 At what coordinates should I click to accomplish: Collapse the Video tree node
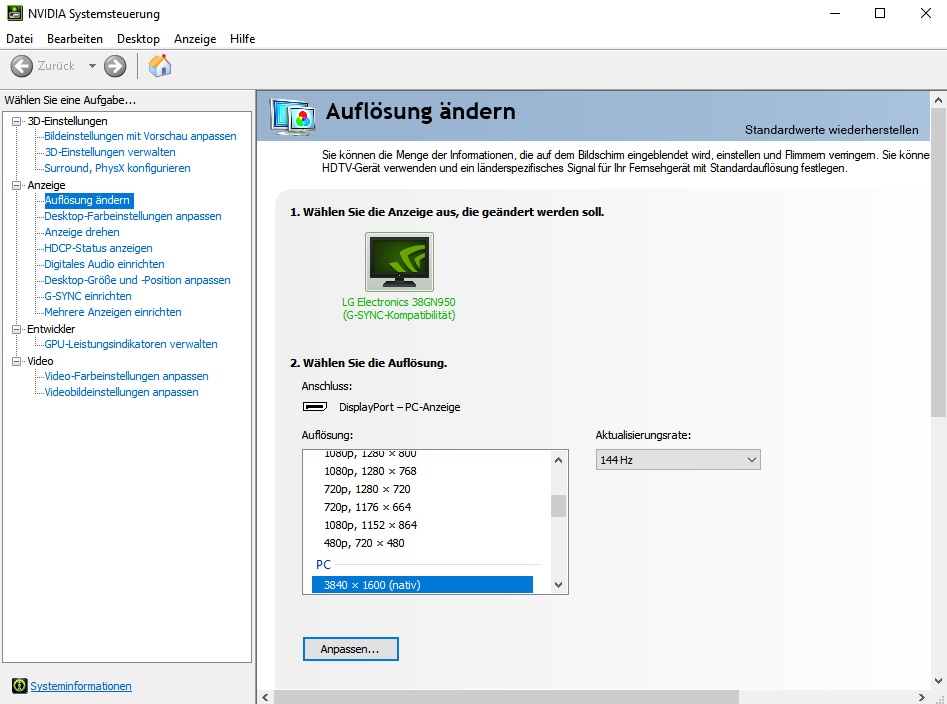coord(17,361)
